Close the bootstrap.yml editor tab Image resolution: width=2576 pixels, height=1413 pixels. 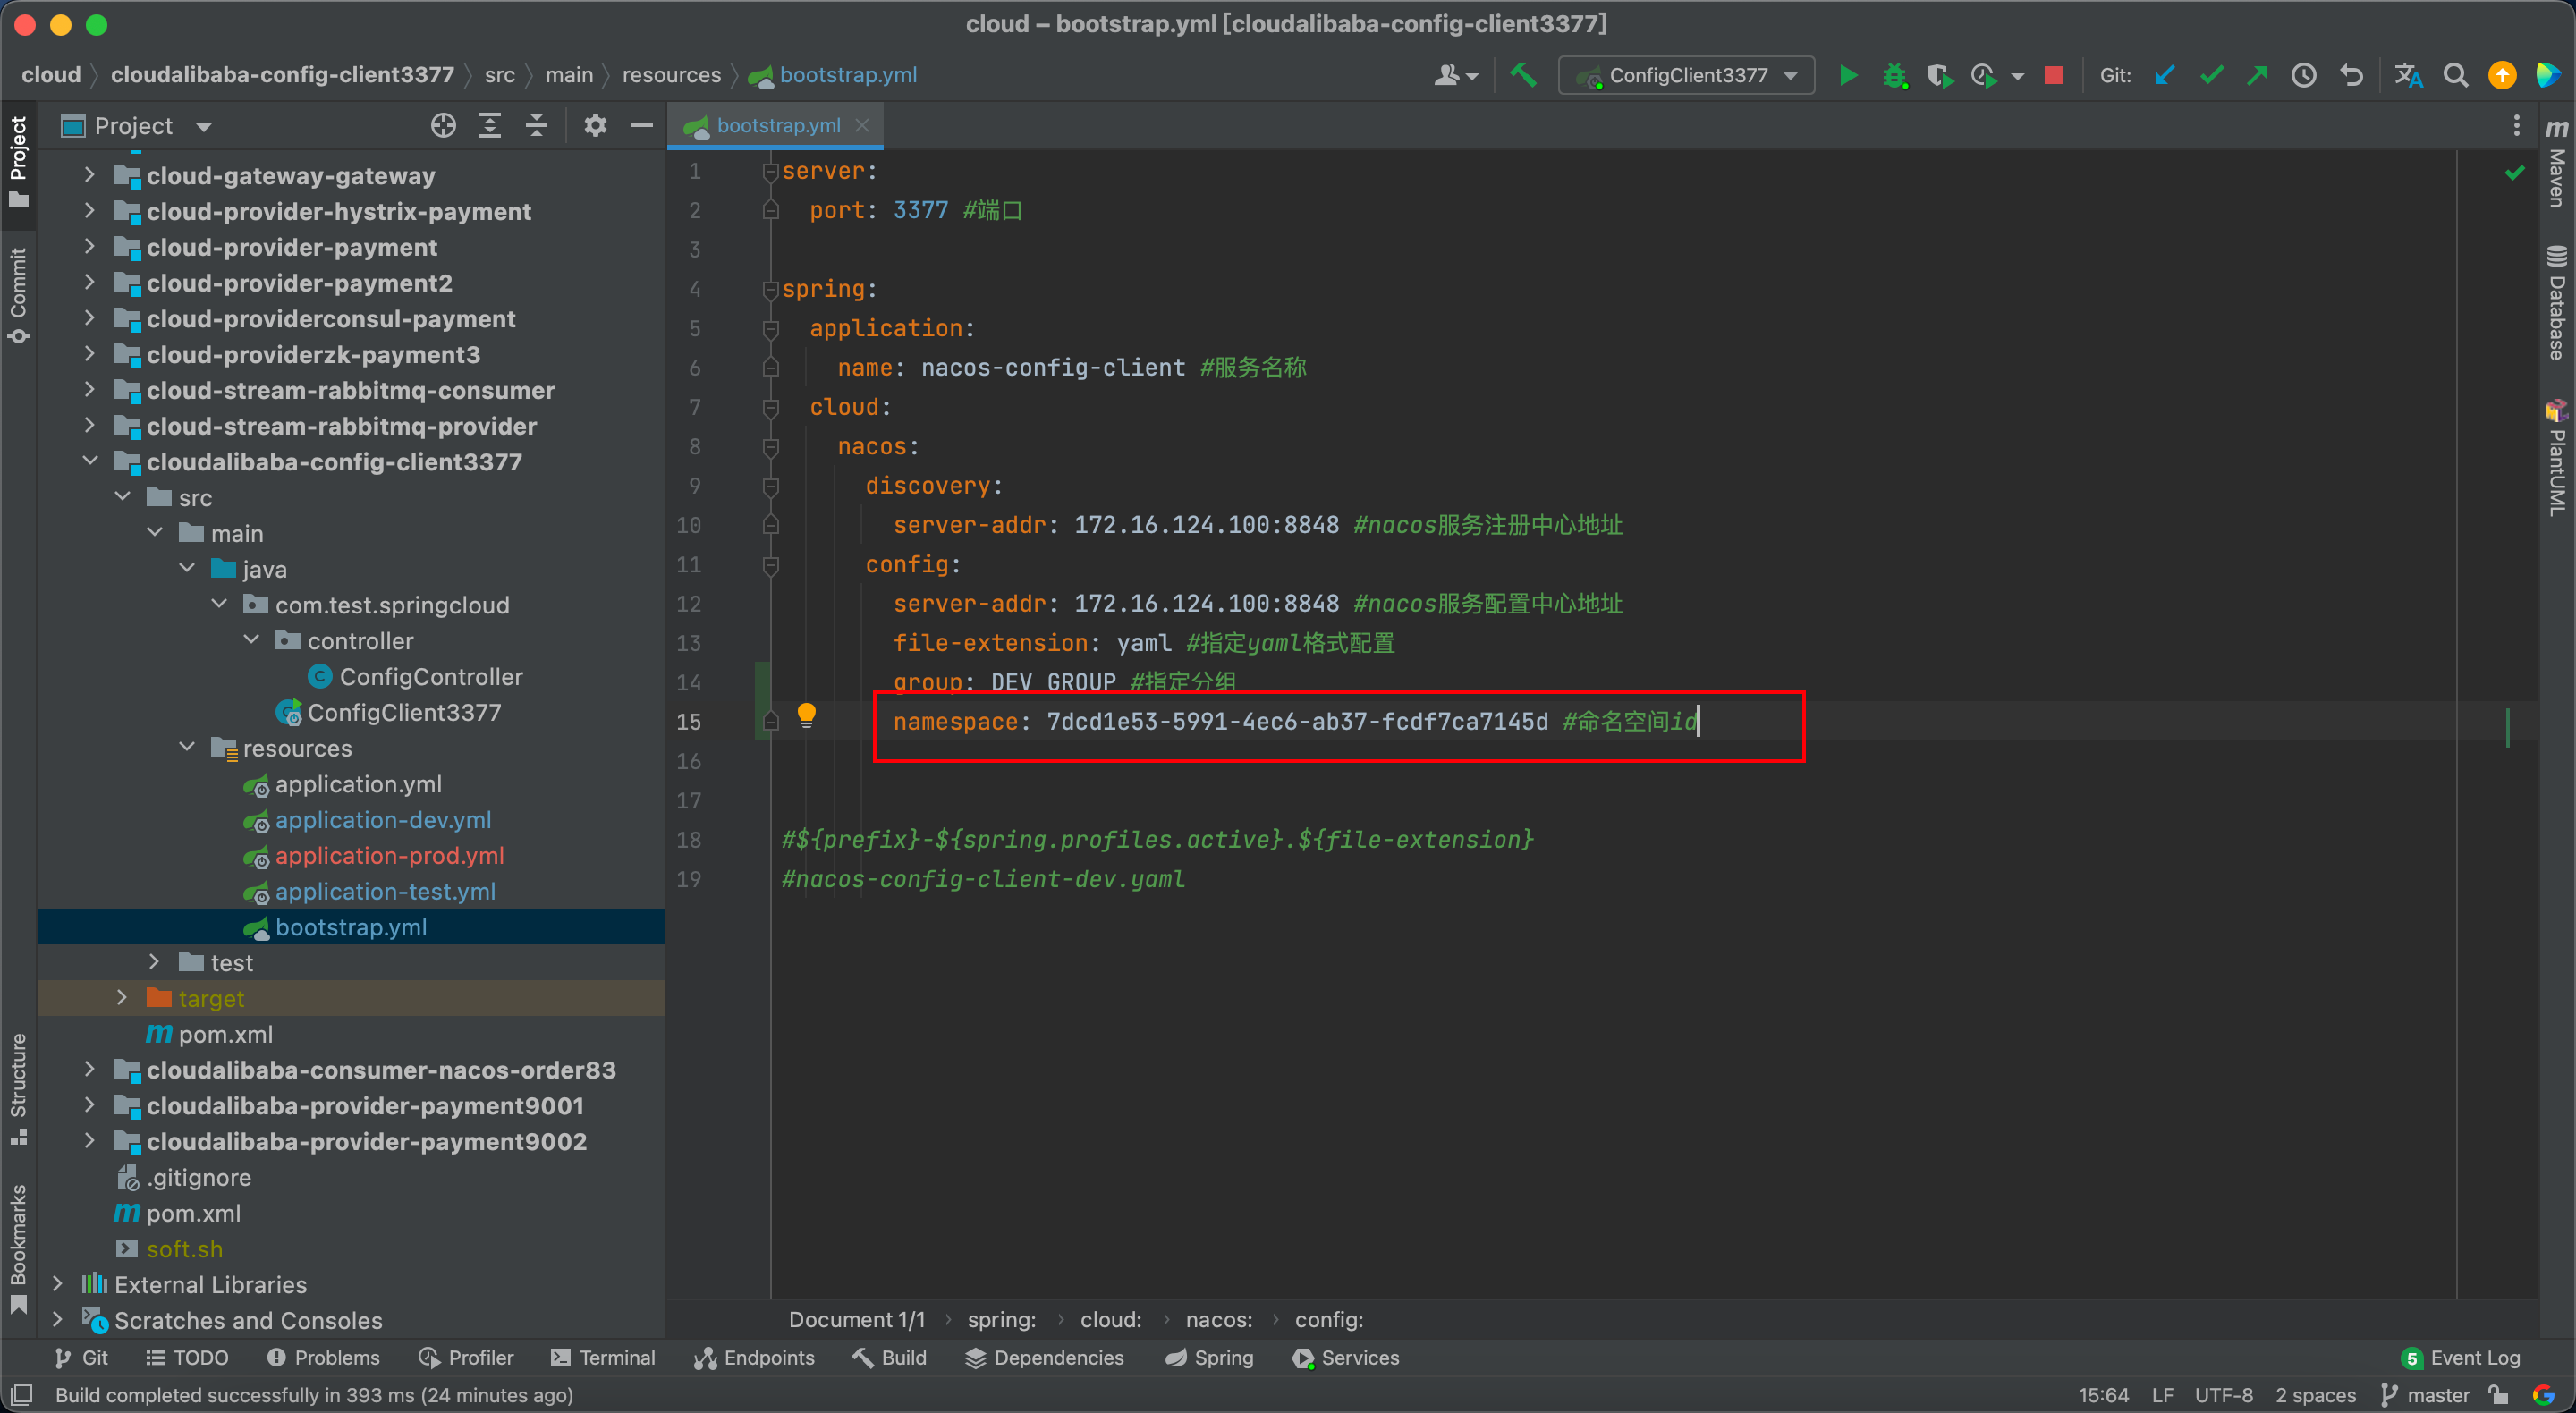[862, 125]
